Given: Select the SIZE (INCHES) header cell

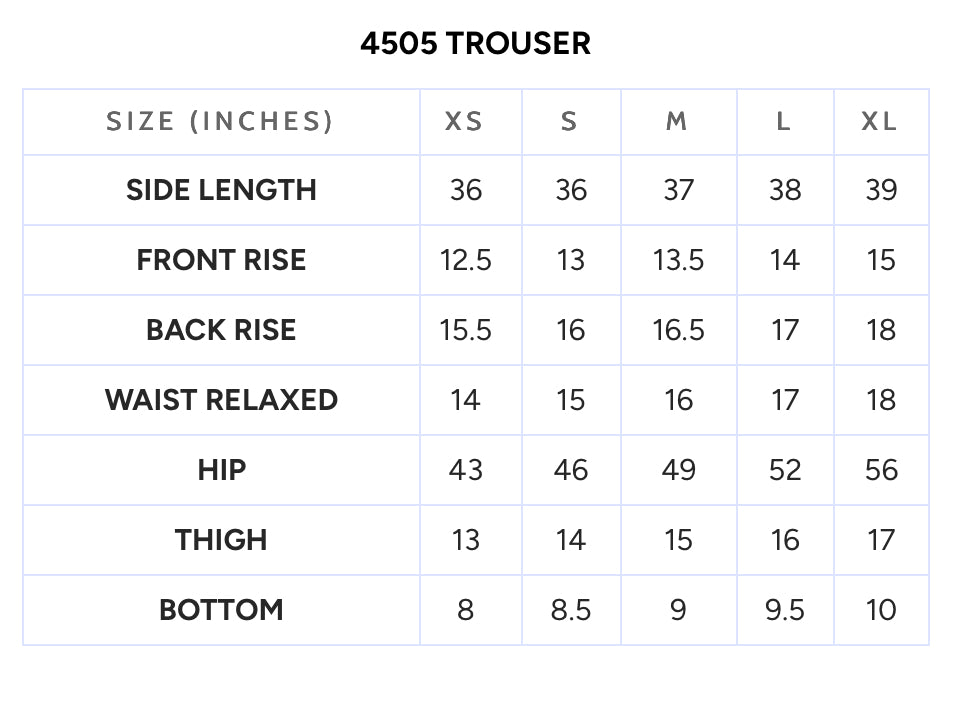Looking at the screenshot, I should pyautogui.click(x=220, y=121).
